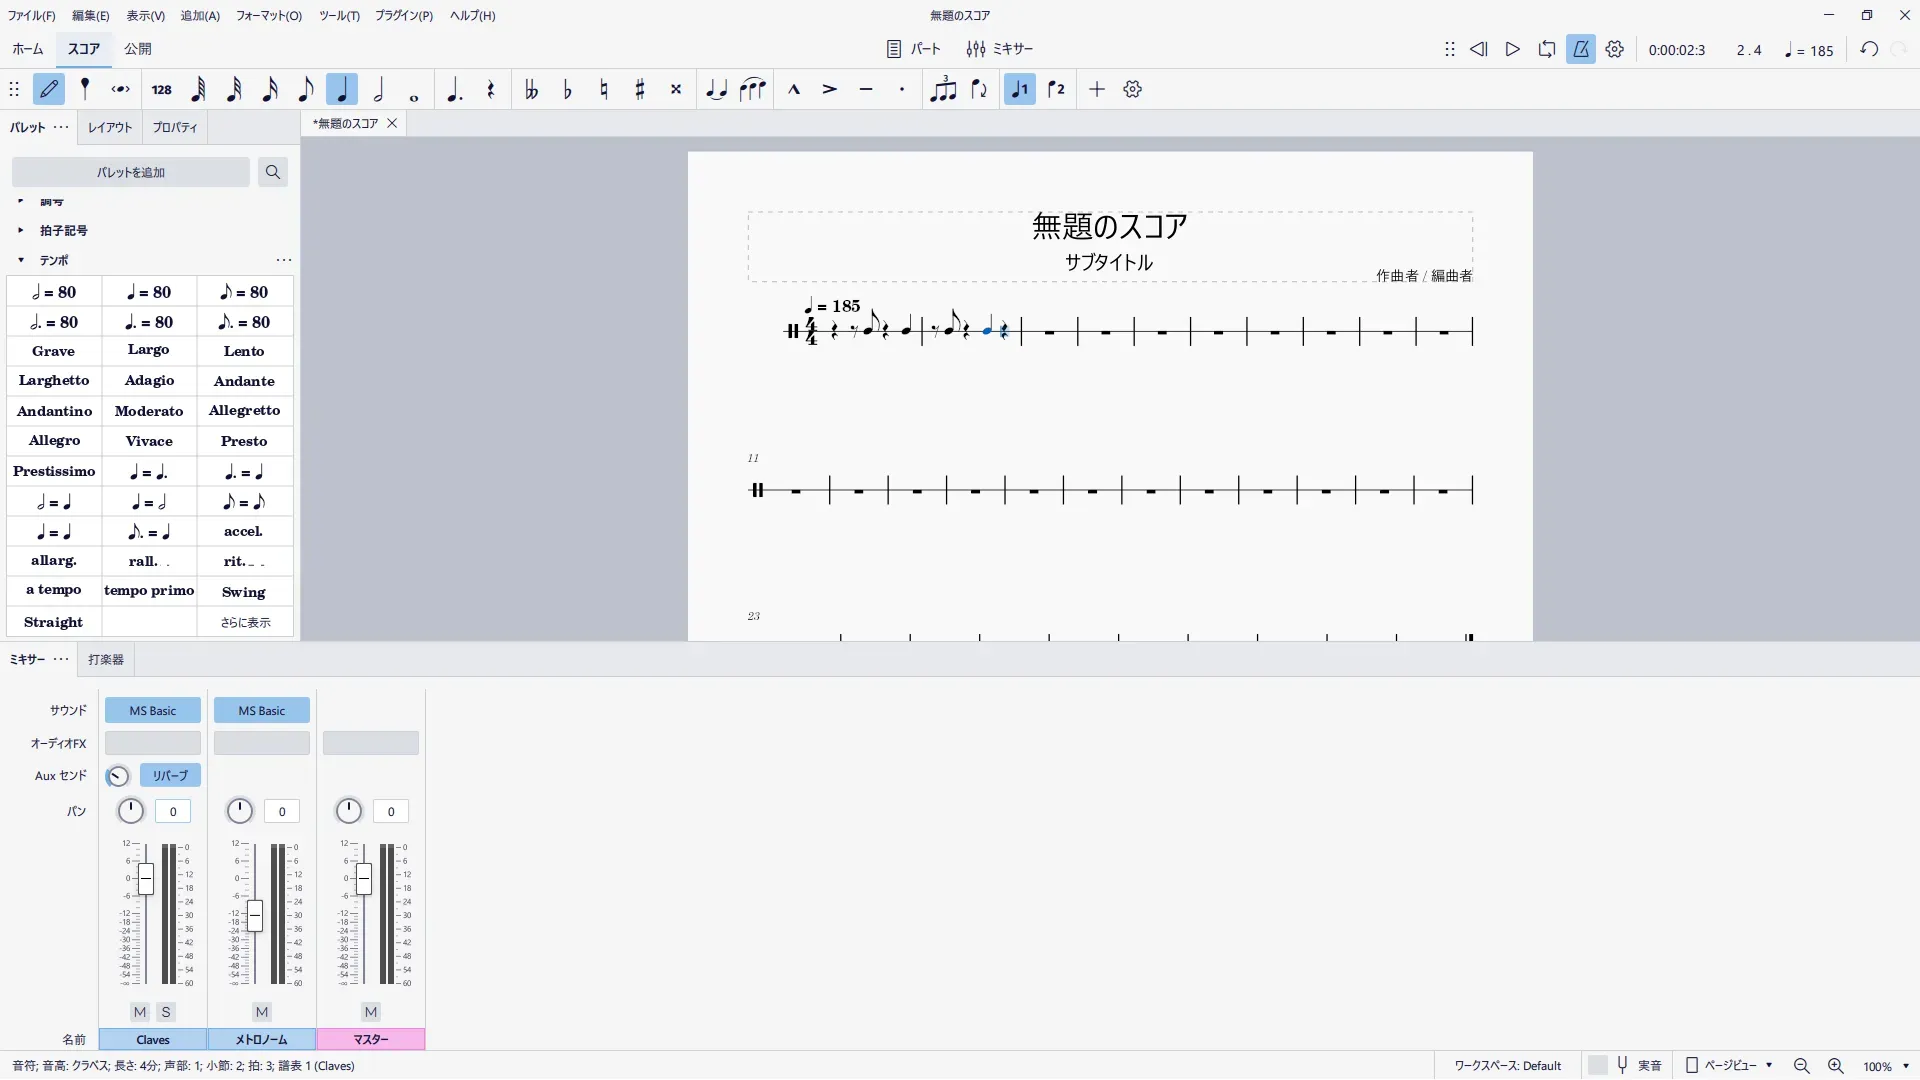Image resolution: width=1920 pixels, height=1080 pixels.
Task: Open the ページビュー view mode dropdown
Action: point(1730,1066)
